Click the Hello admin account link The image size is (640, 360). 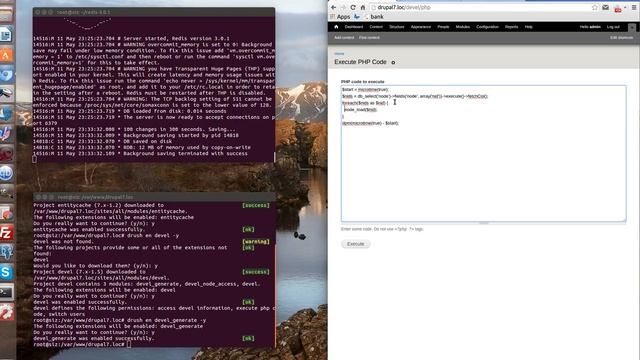coord(590,27)
